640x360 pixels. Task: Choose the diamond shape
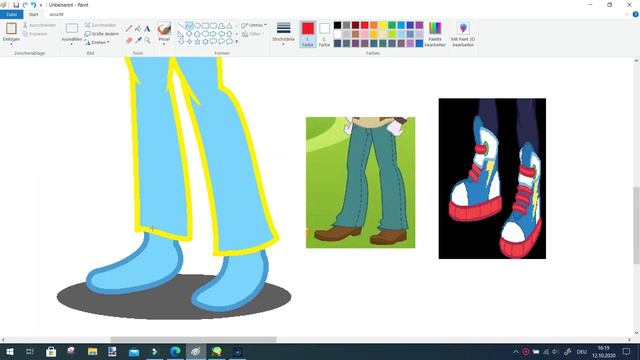coord(189,34)
